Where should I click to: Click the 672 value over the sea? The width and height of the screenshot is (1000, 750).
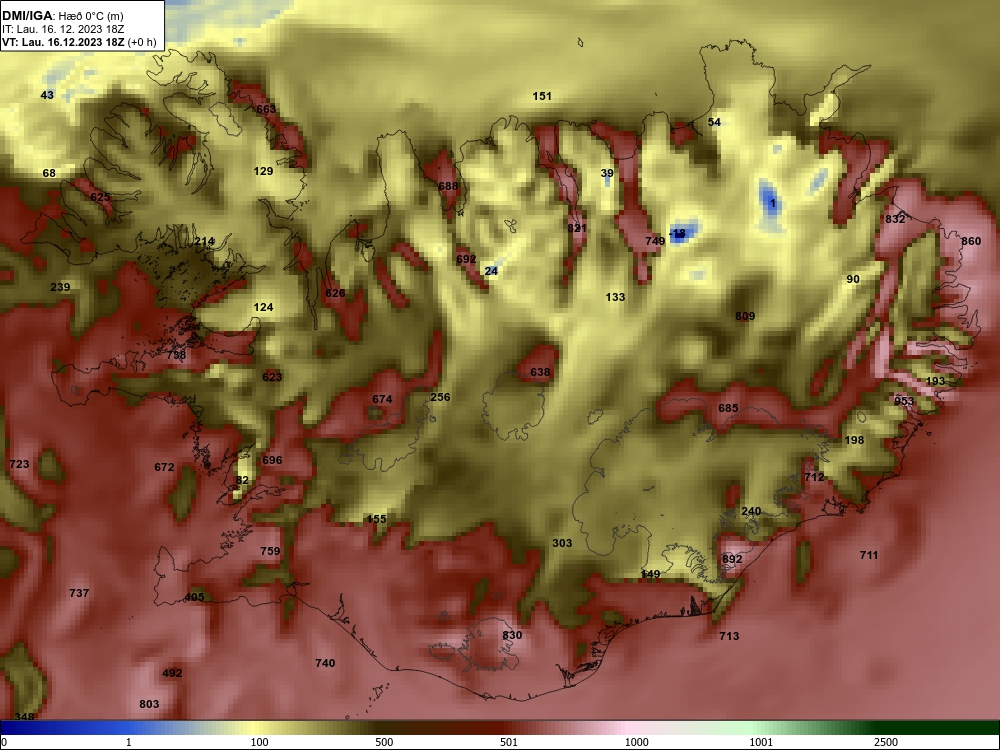164,467
